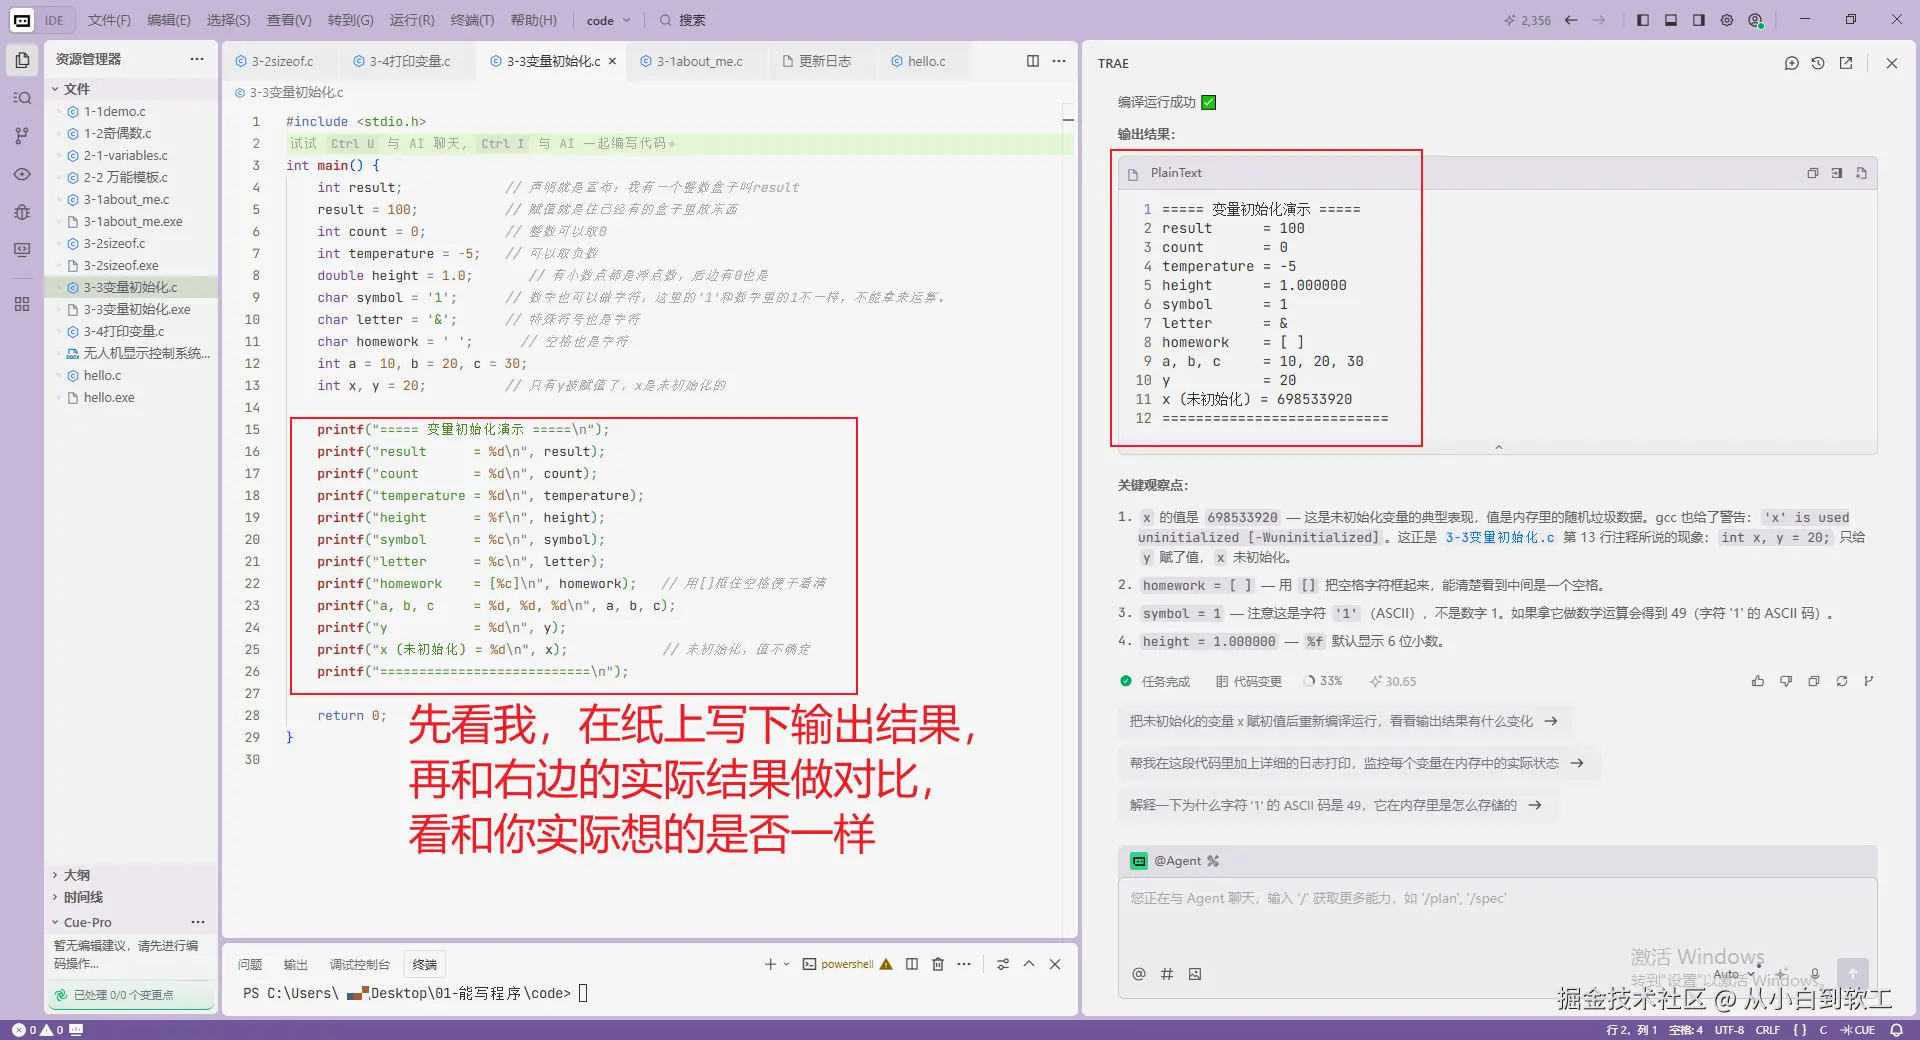Click the @ mention icon in chat input
Screen dimensions: 1920x1040
pos(1139,974)
